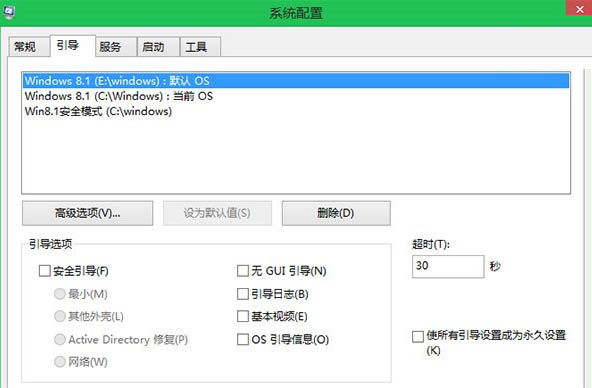Go to the 启动 tab
Viewport: 592px width, 388px height.
158,47
